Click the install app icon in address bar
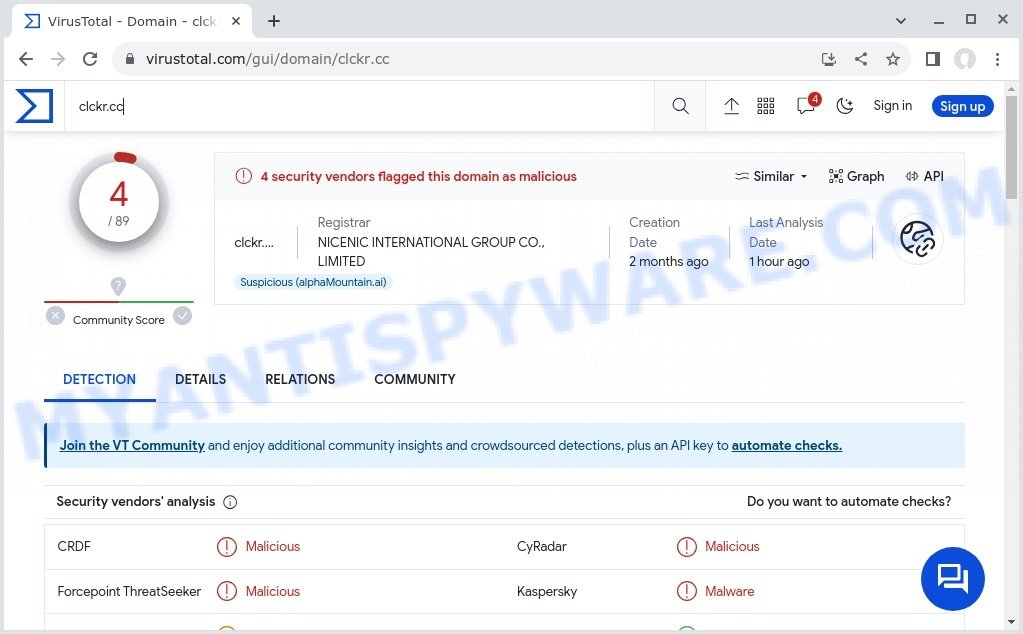 [x=829, y=59]
